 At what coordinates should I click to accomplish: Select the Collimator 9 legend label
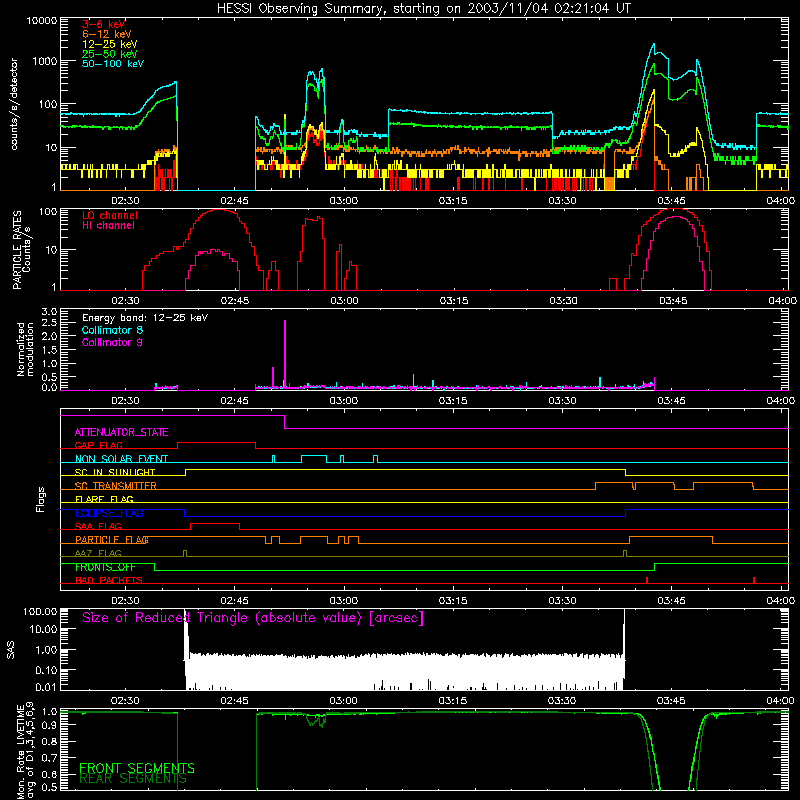click(x=112, y=342)
